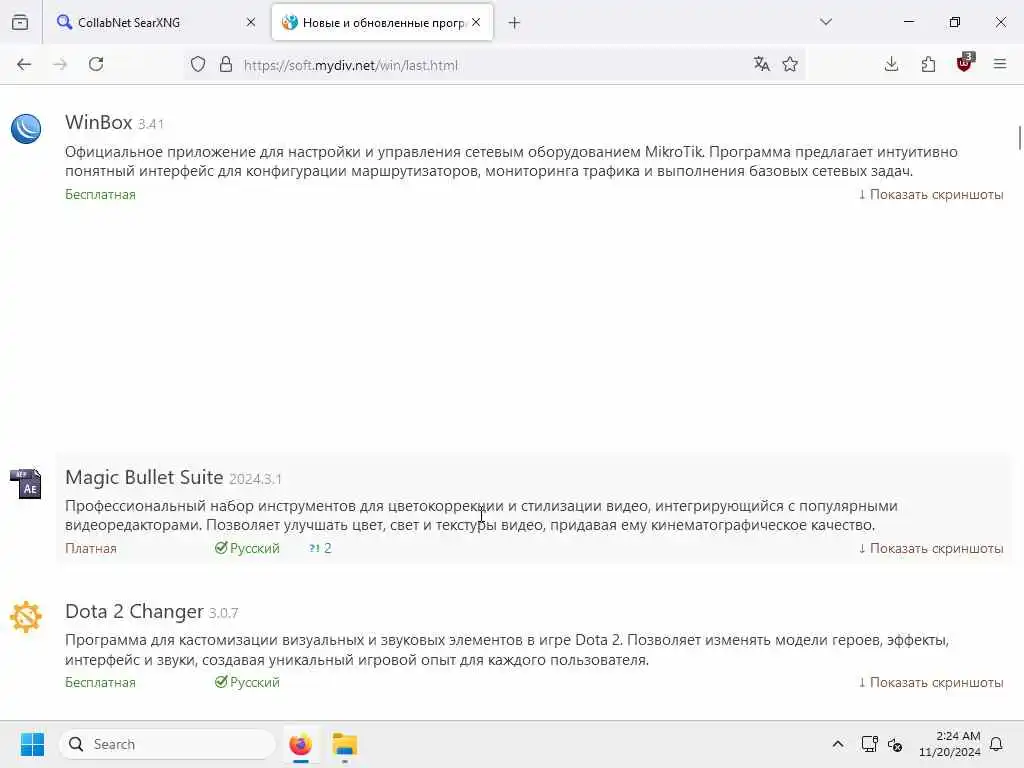Open the Firefox View icon

click(20, 22)
